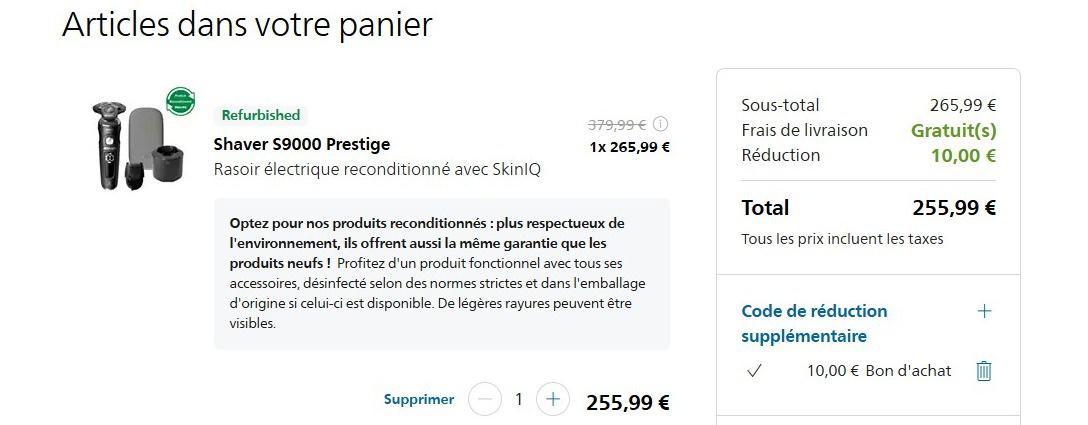The width and height of the screenshot is (1088, 425).
Task: Click the green Refurbished label
Action: point(261,115)
